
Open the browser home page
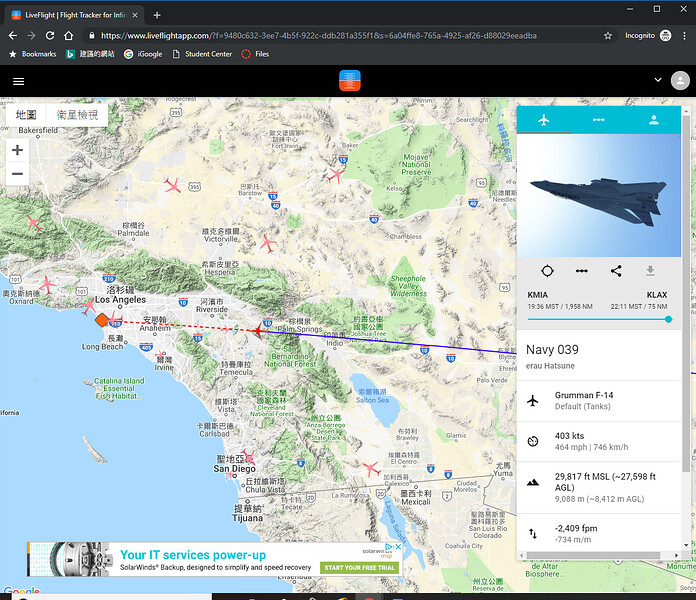(x=68, y=36)
